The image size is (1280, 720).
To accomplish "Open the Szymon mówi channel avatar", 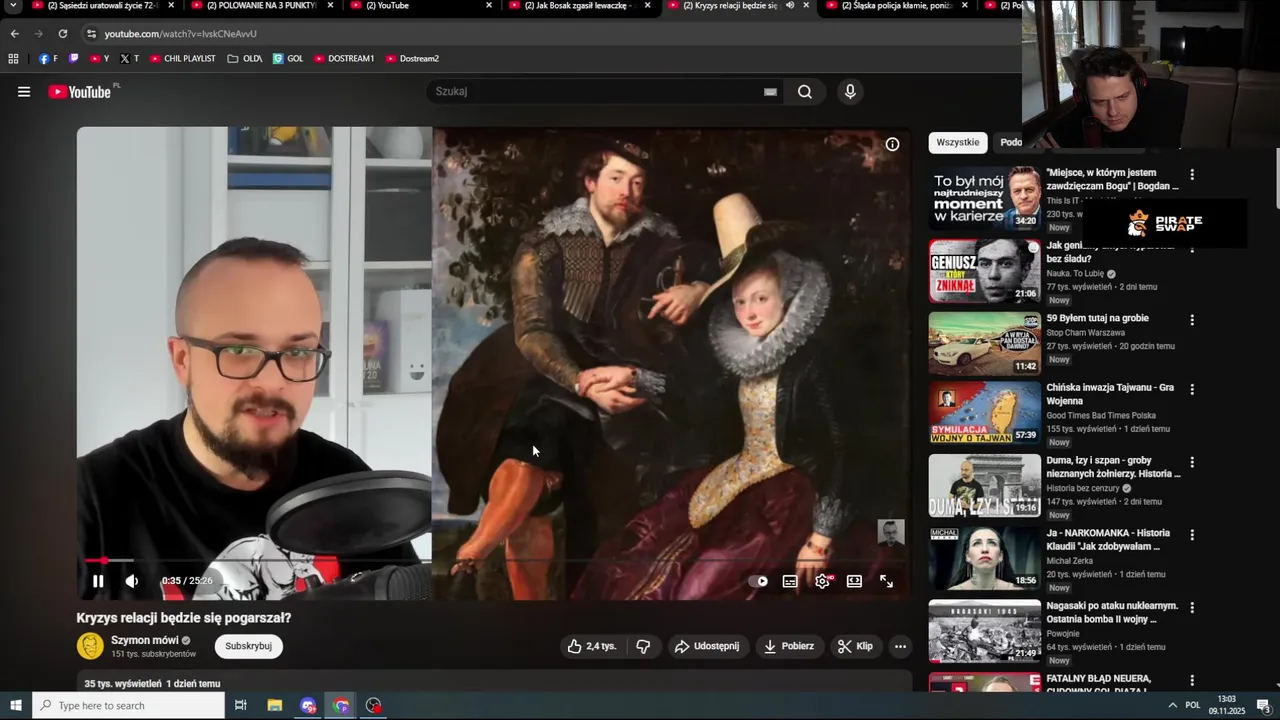I will pos(90,646).
